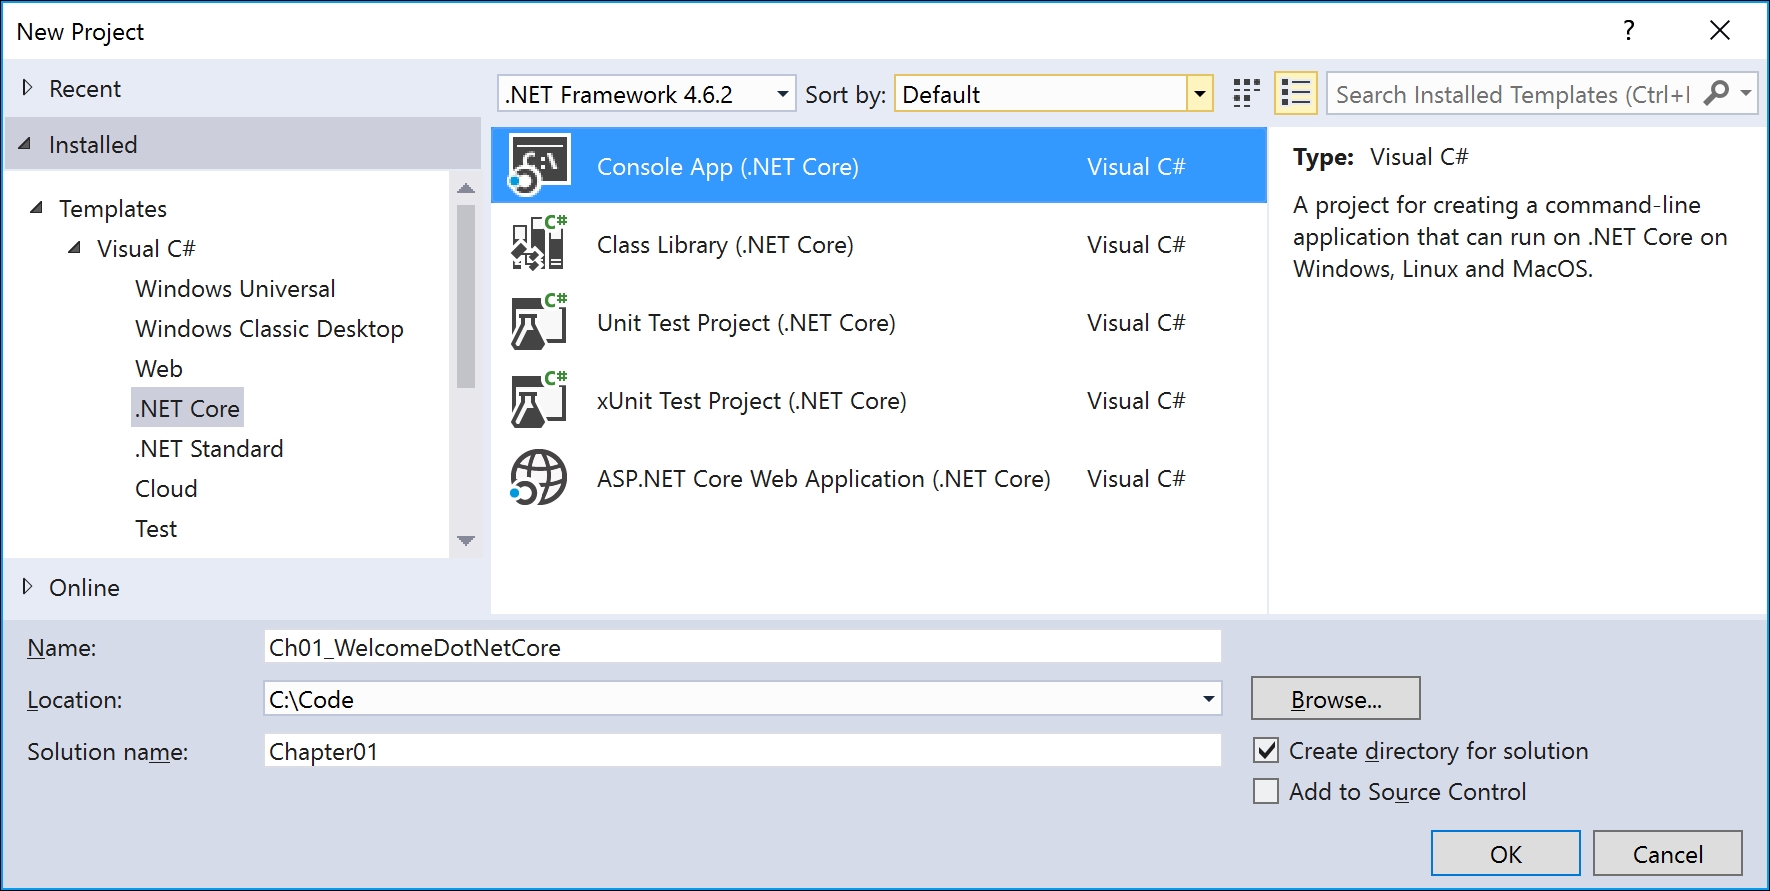
Task: Select the Web template category
Action: click(x=159, y=368)
